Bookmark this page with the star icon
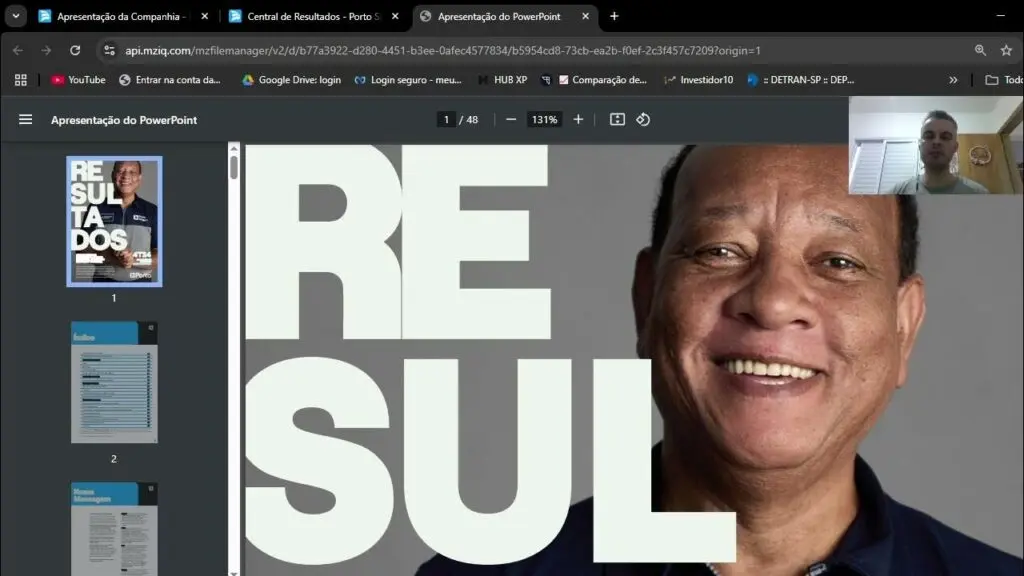1024x576 pixels. pos(1006,50)
